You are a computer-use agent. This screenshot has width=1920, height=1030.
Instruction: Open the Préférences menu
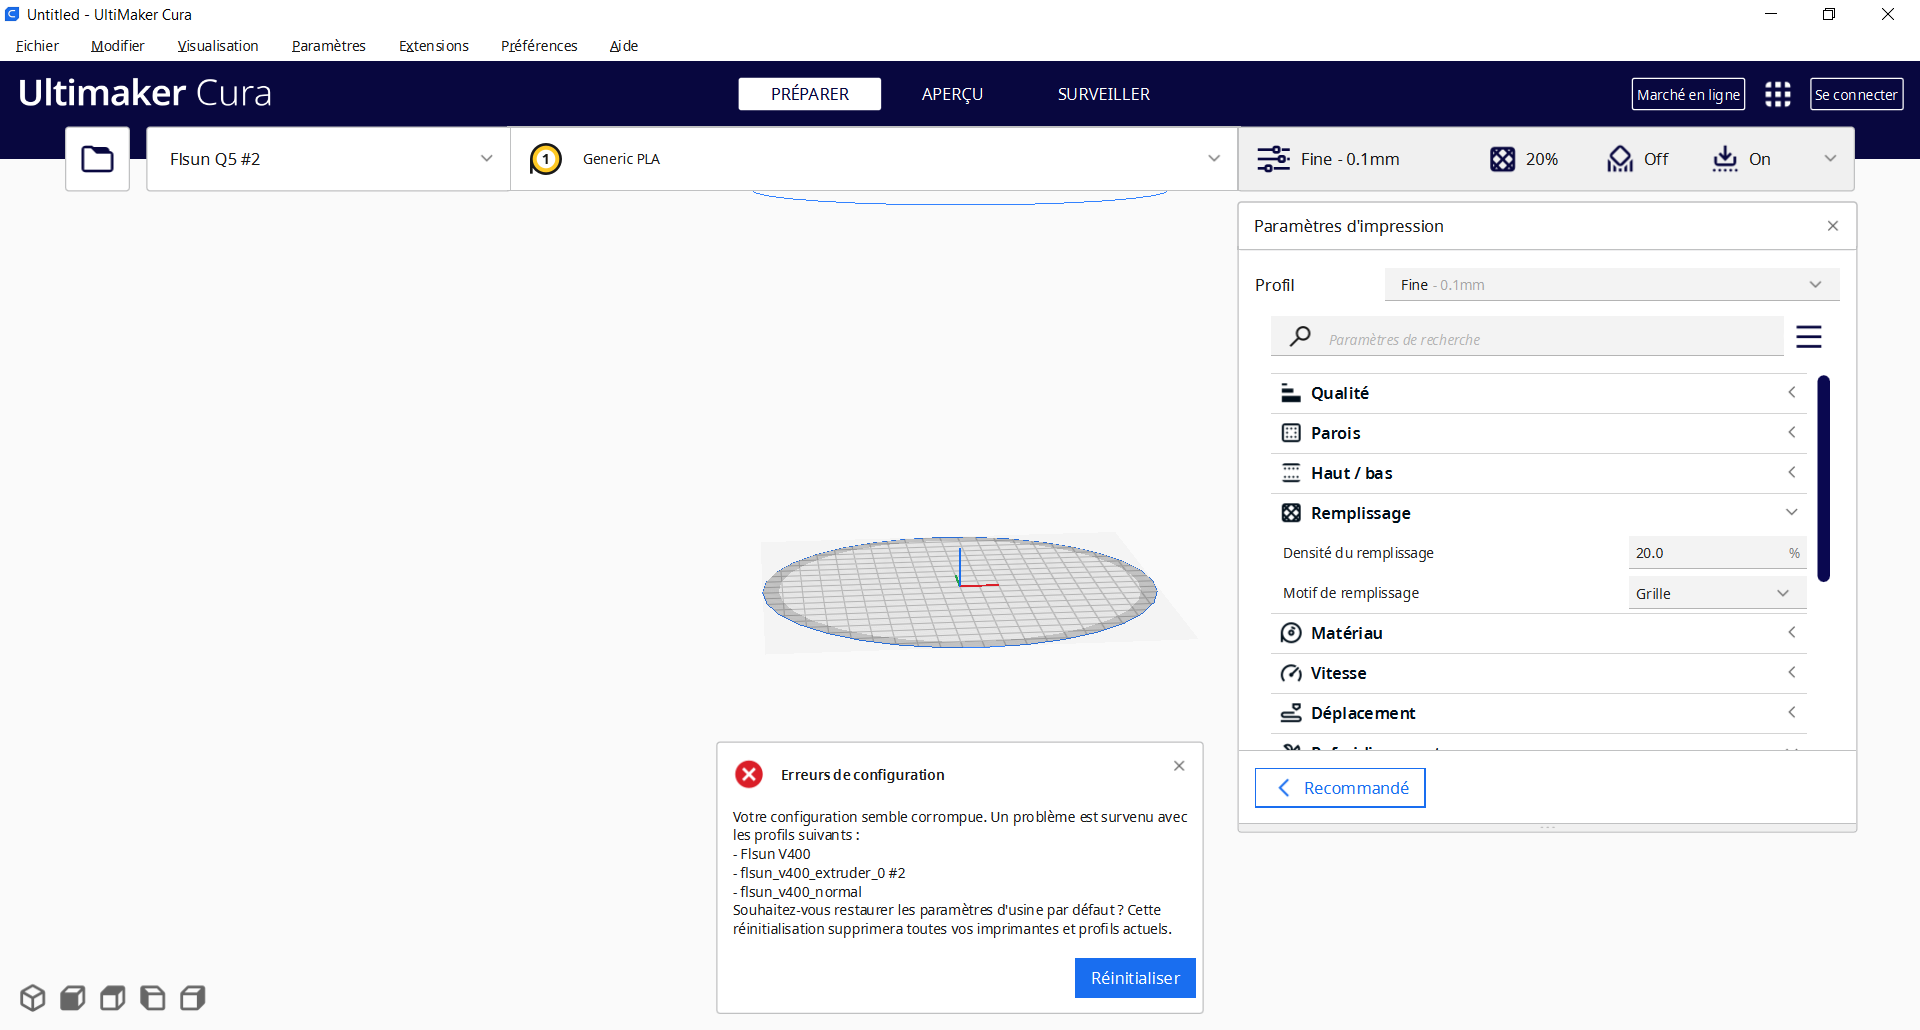click(x=539, y=46)
